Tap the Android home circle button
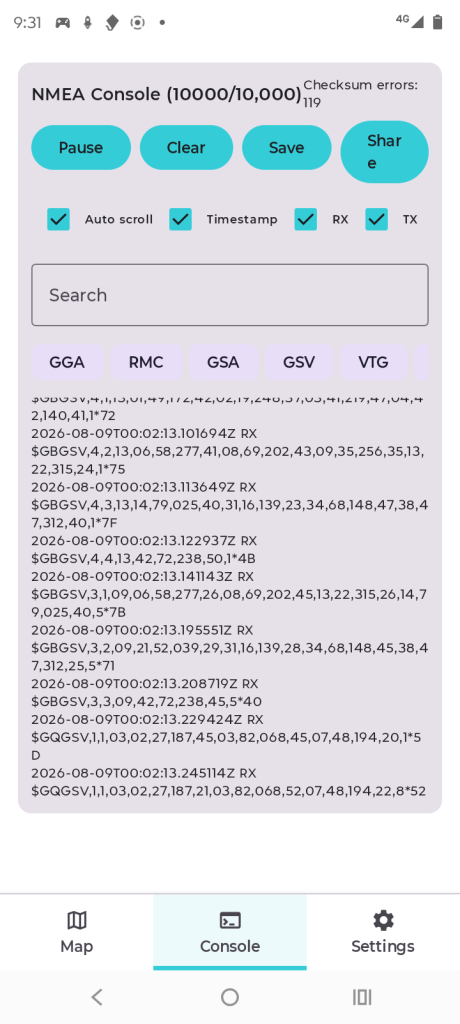 point(230,997)
